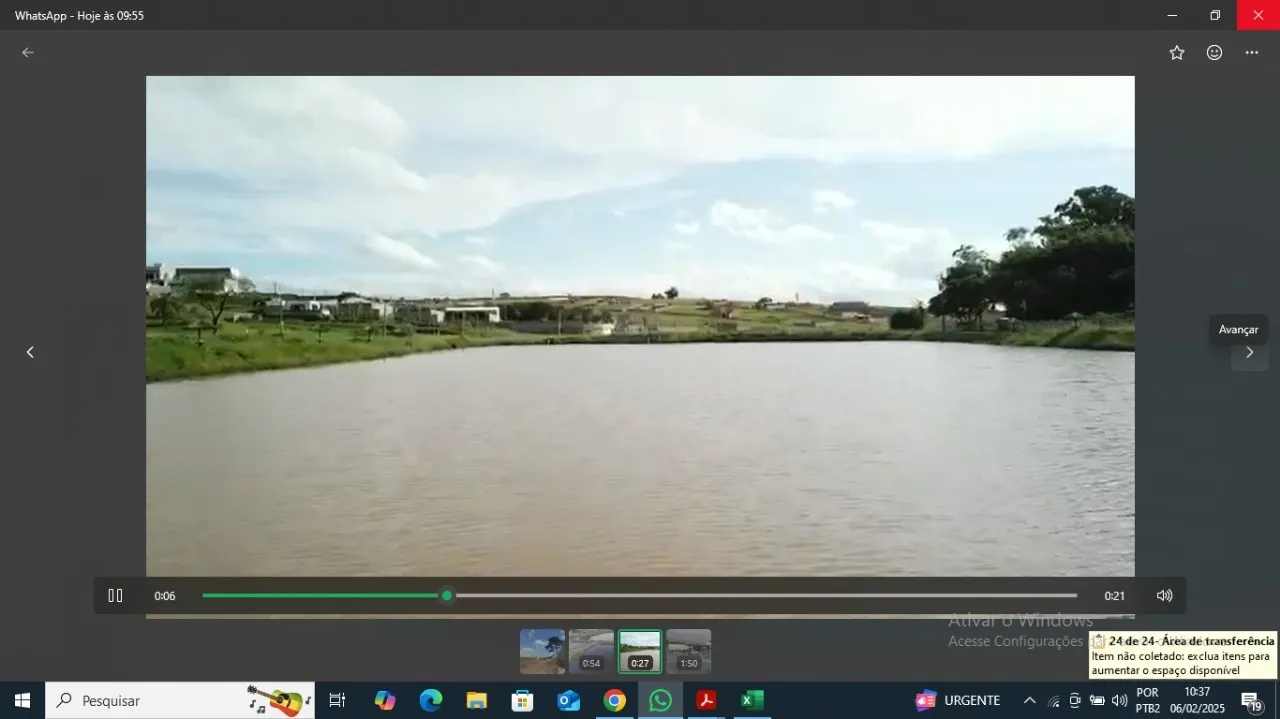The height and width of the screenshot is (719, 1280).
Task: Open the notification center with 19 alerts
Action: point(1252,701)
